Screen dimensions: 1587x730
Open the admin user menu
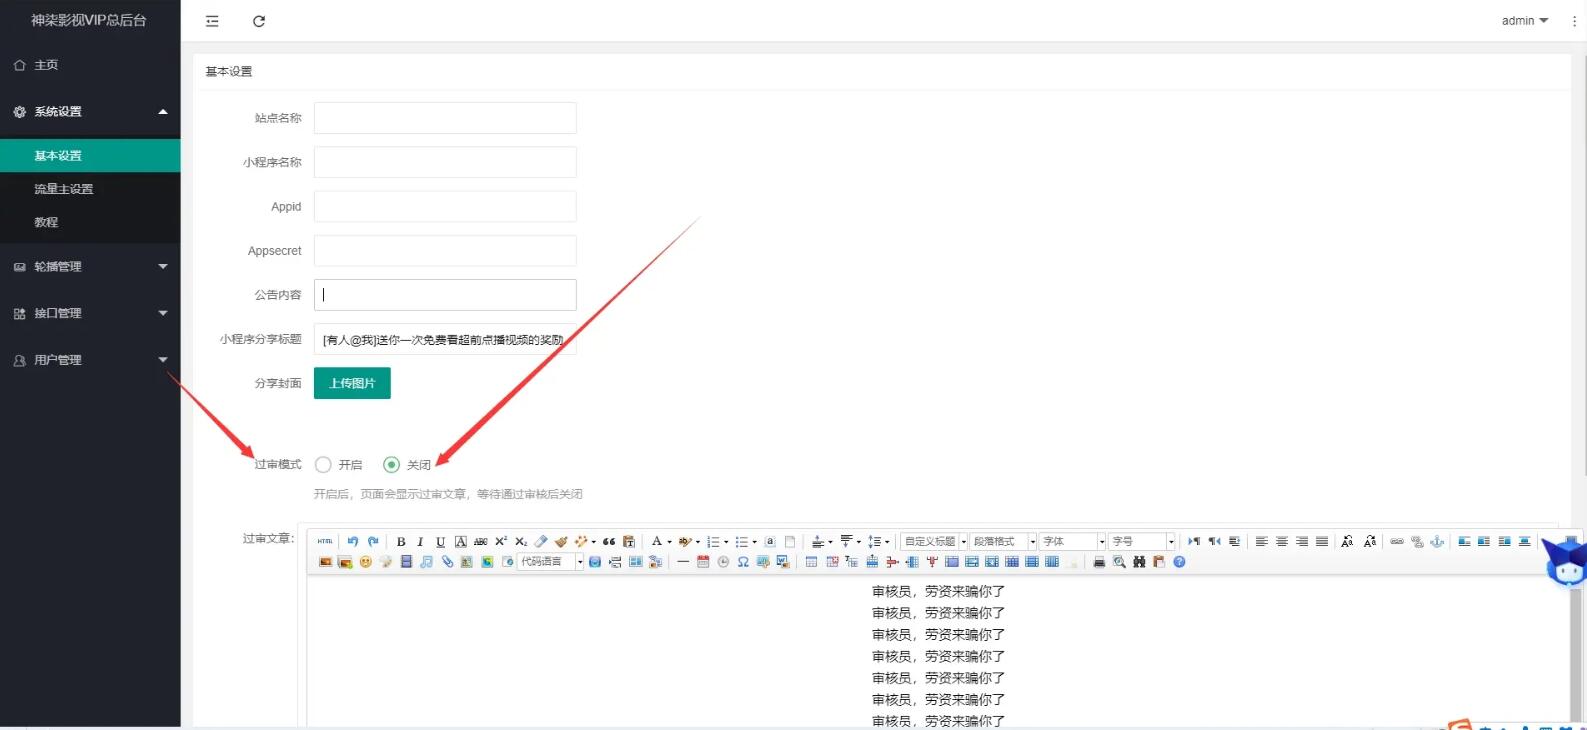pyautogui.click(x=1524, y=21)
